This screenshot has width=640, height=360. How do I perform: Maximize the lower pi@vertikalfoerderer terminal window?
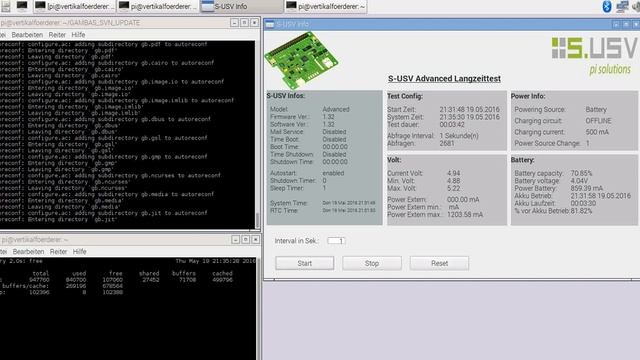click(x=245, y=240)
